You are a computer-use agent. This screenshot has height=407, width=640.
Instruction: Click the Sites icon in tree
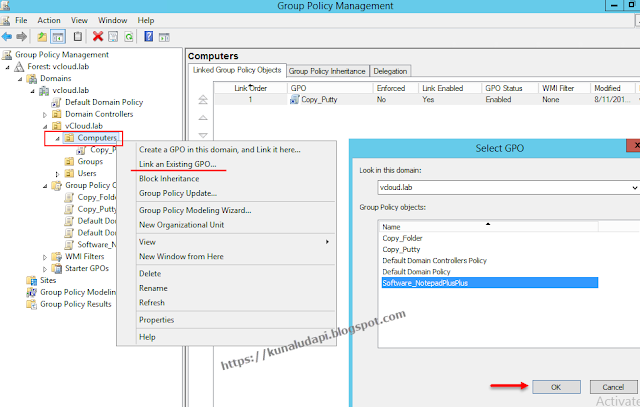[x=31, y=280]
